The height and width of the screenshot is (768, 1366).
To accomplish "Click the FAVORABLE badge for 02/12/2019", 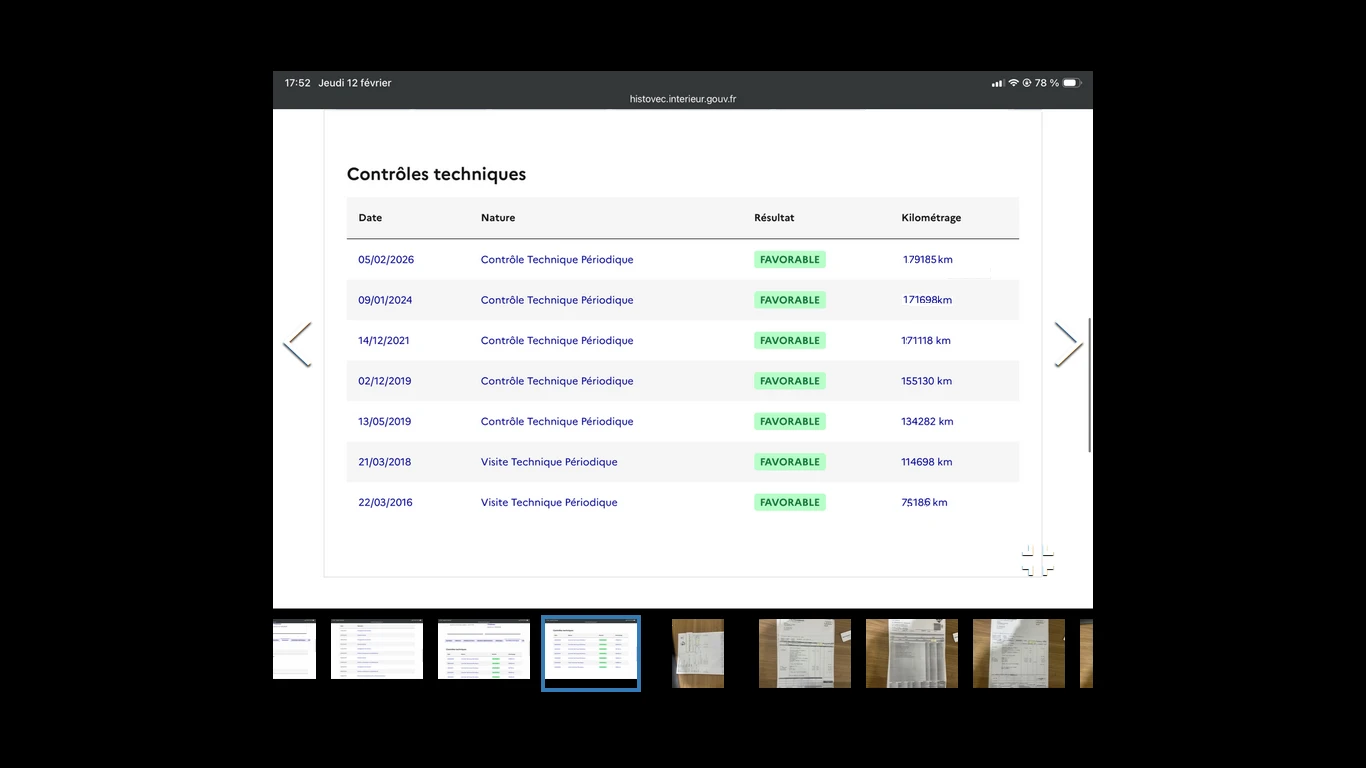I will tap(790, 381).
